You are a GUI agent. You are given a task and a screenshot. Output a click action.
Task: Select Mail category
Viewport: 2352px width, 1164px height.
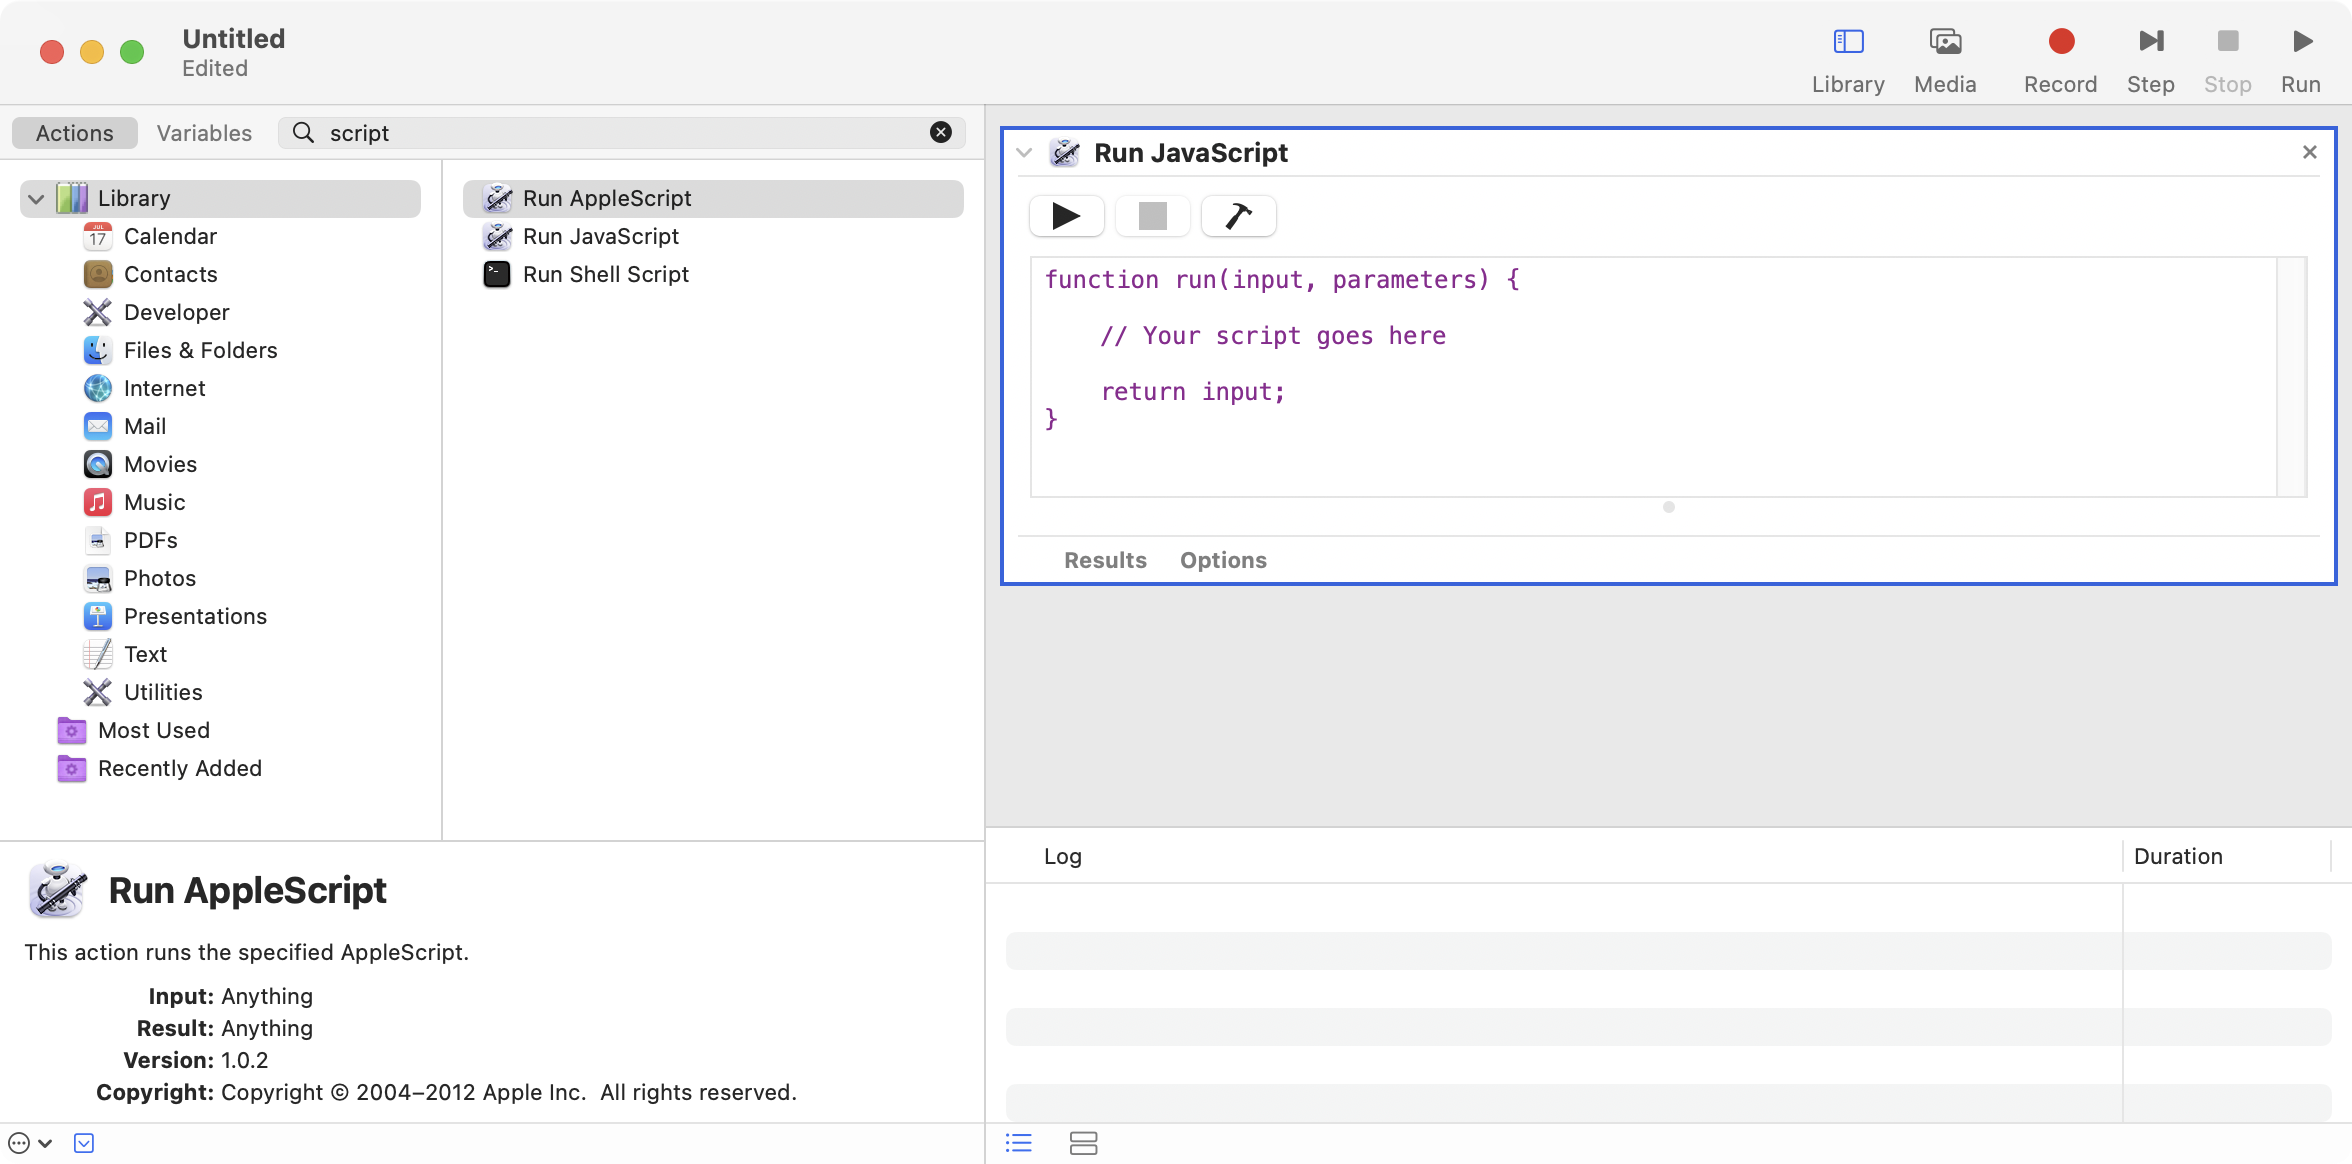pos(145,426)
